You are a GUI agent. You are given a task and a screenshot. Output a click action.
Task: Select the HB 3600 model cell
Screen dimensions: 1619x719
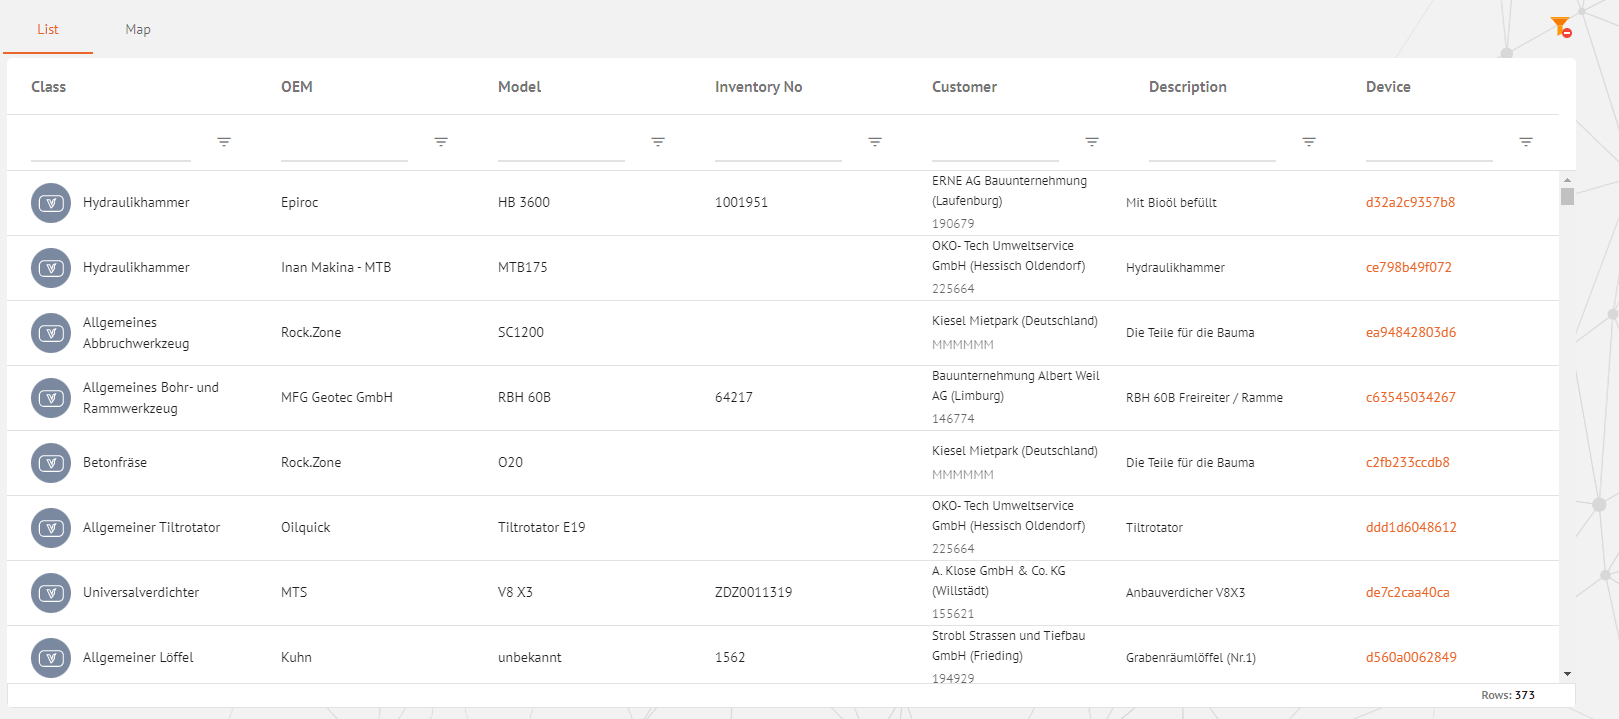tap(524, 202)
